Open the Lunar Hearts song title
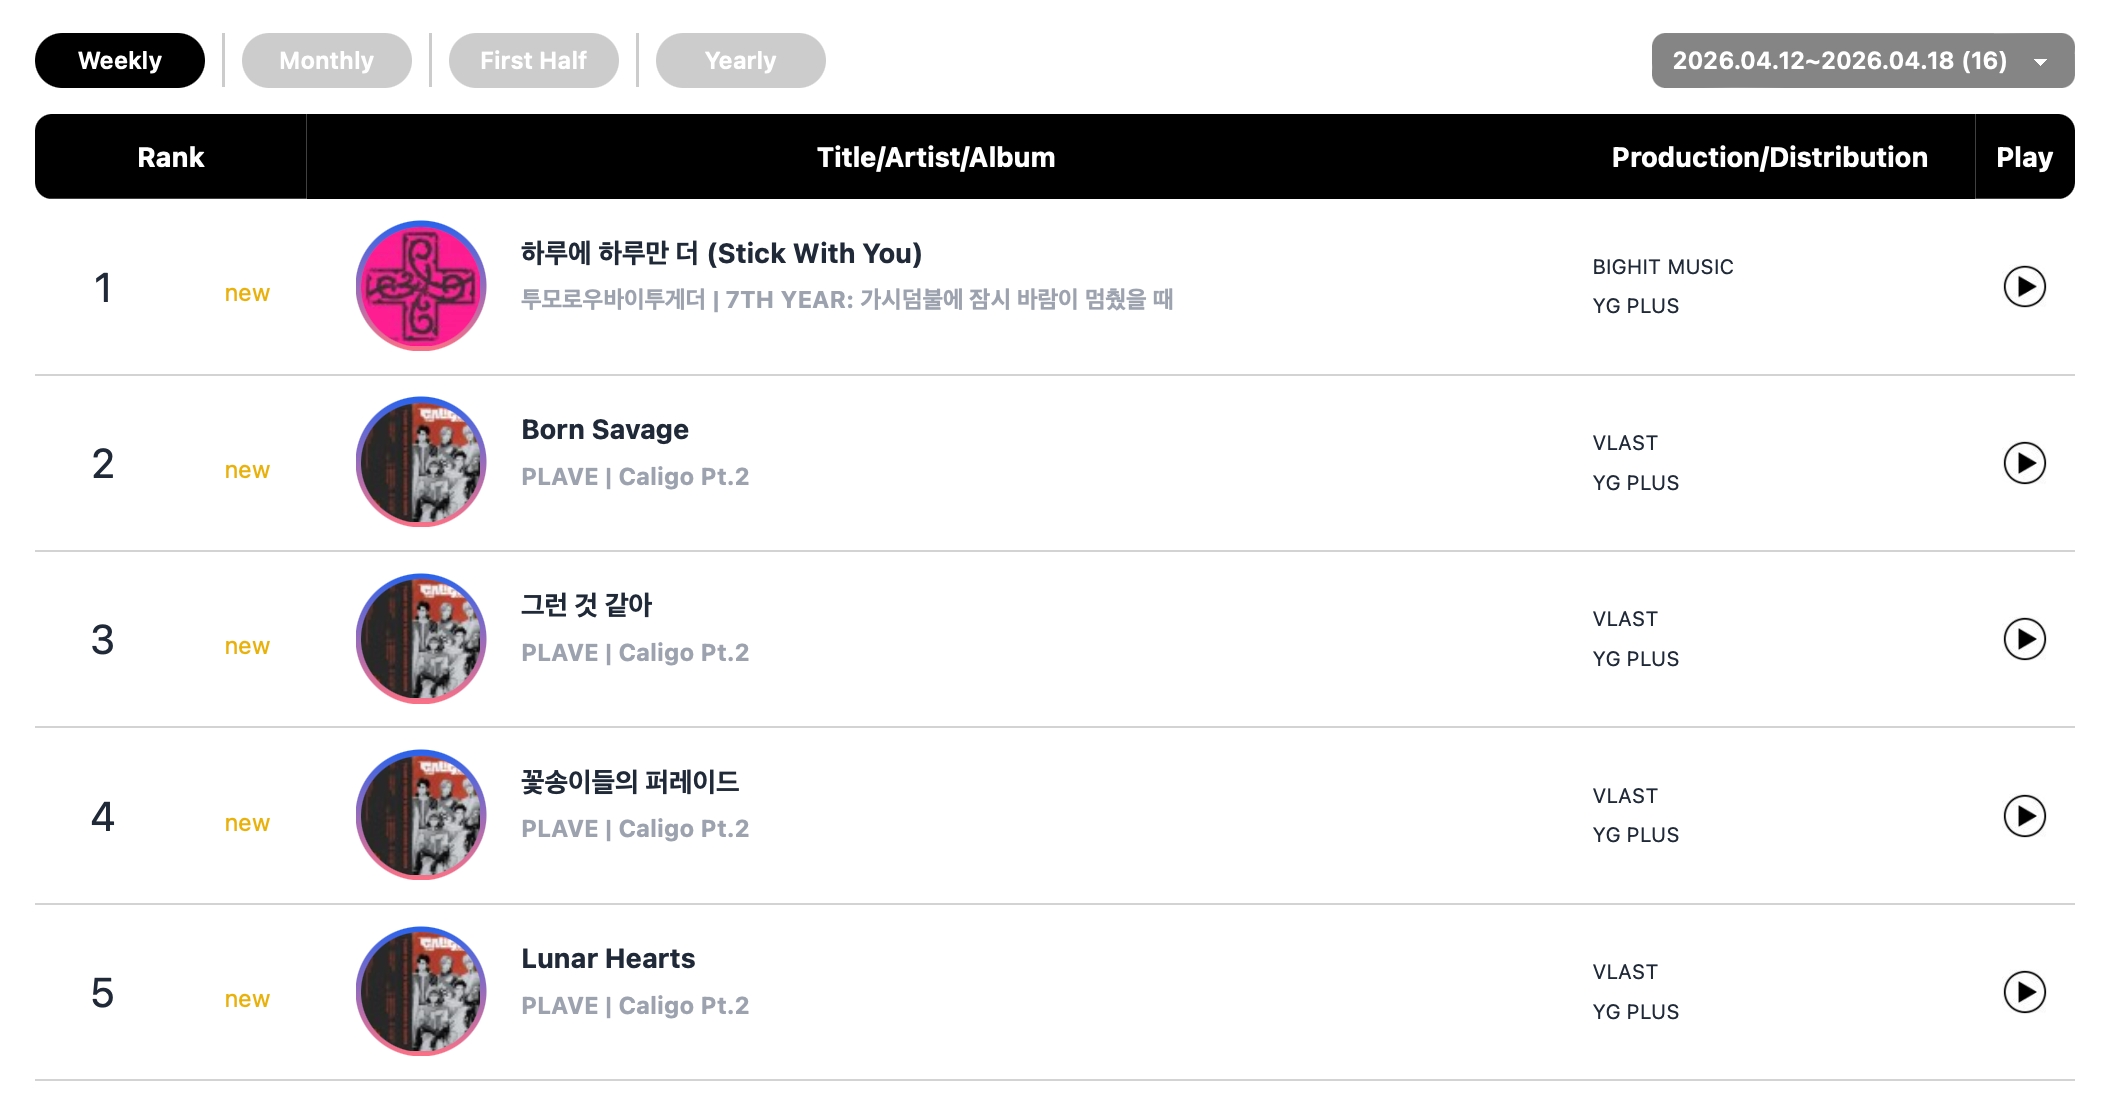This screenshot has width=2113, height=1093. pyautogui.click(x=608, y=959)
